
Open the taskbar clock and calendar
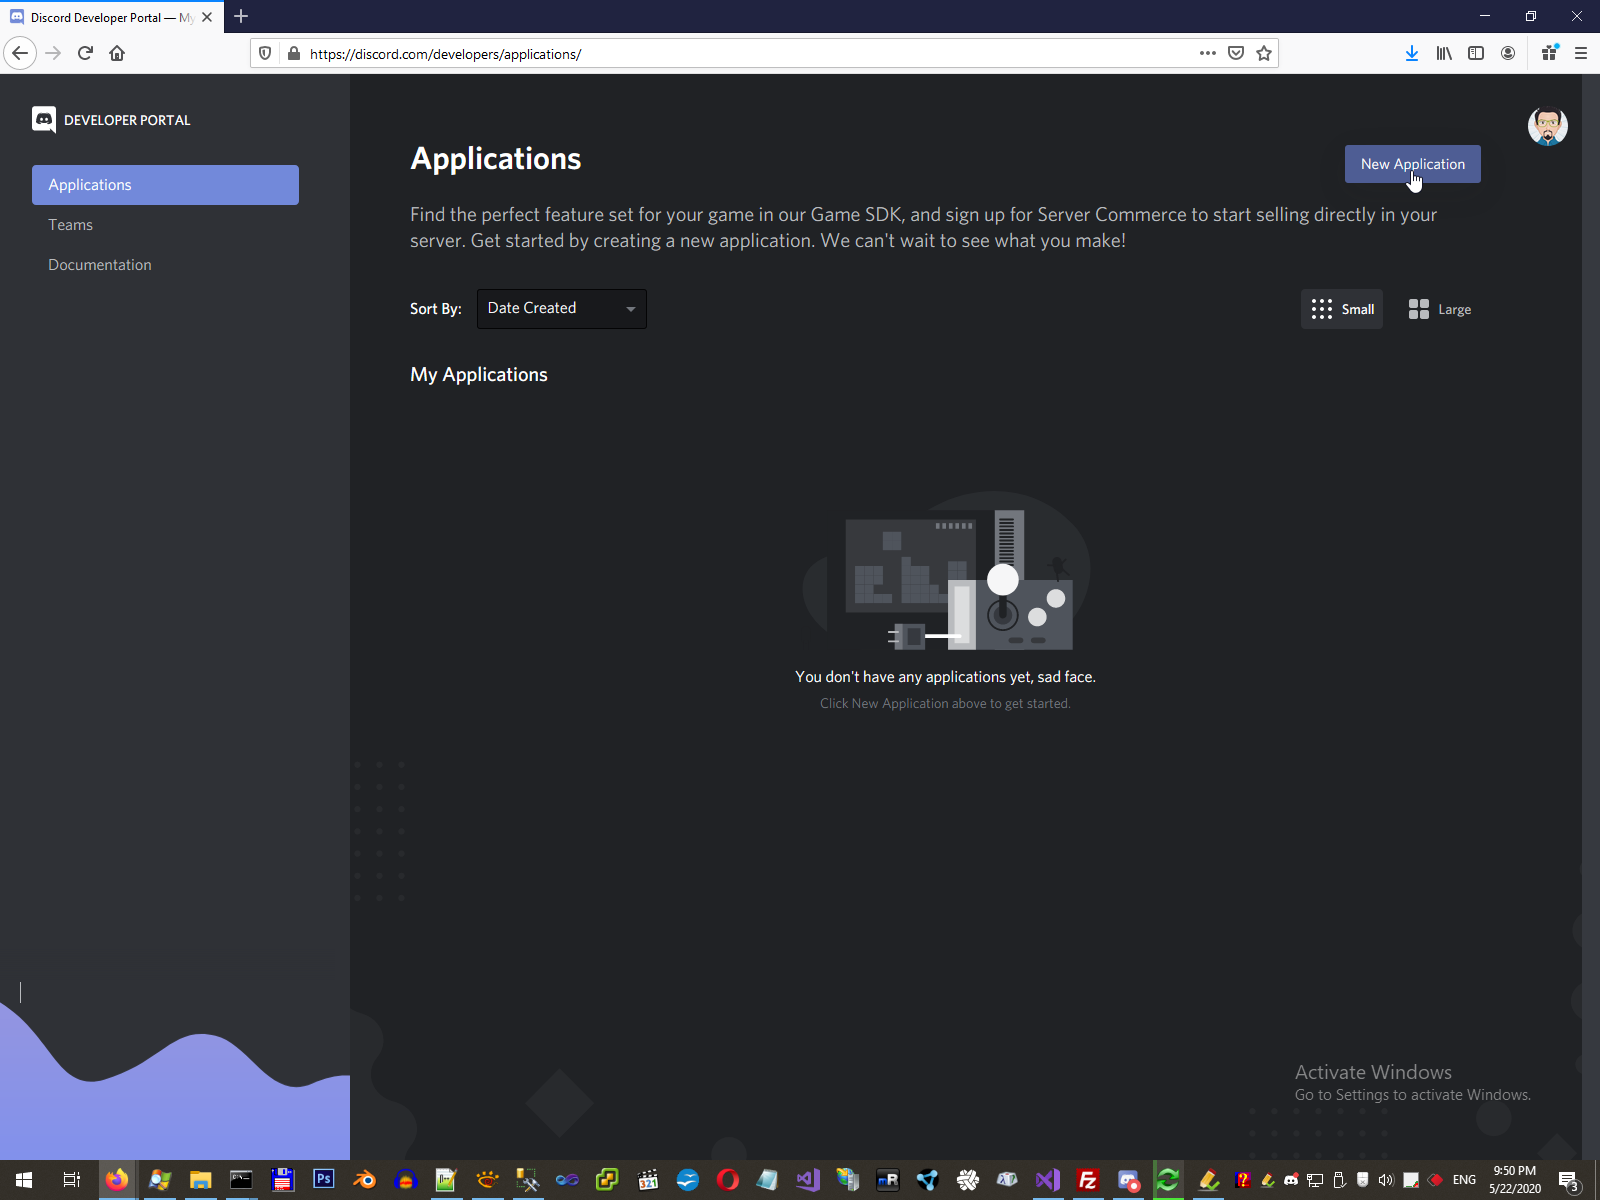pyautogui.click(x=1515, y=1180)
